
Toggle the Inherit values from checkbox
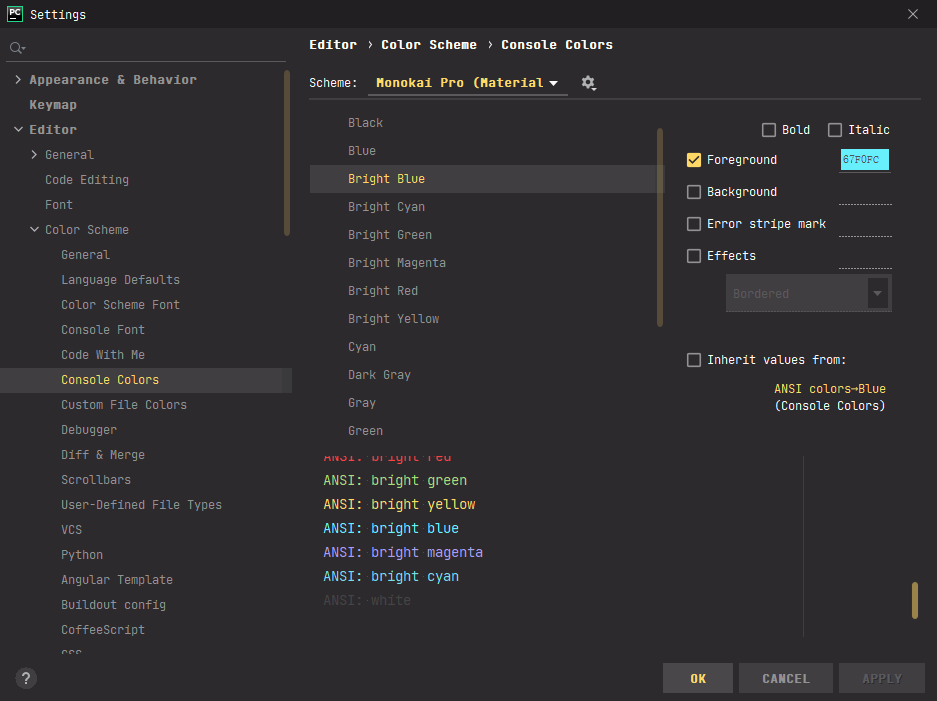tap(694, 360)
